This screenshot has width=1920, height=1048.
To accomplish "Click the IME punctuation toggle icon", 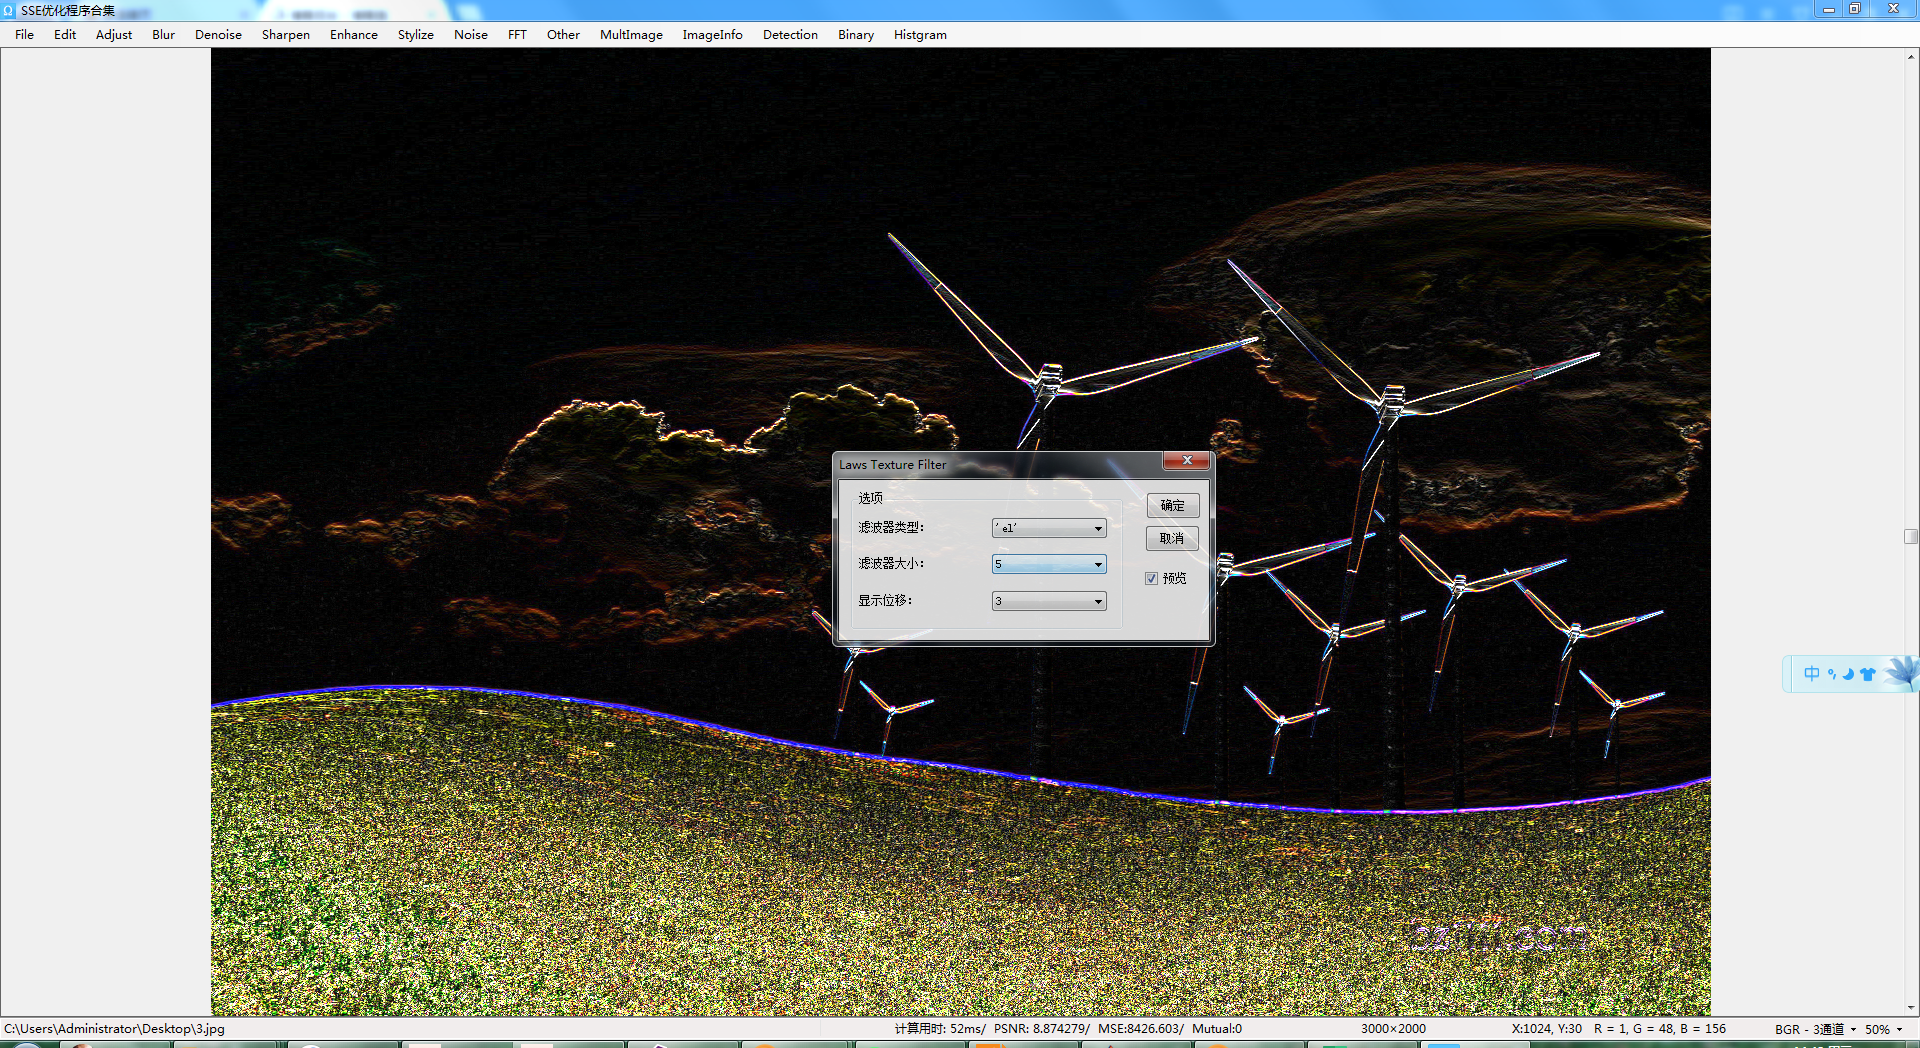I will pyautogui.click(x=1831, y=674).
